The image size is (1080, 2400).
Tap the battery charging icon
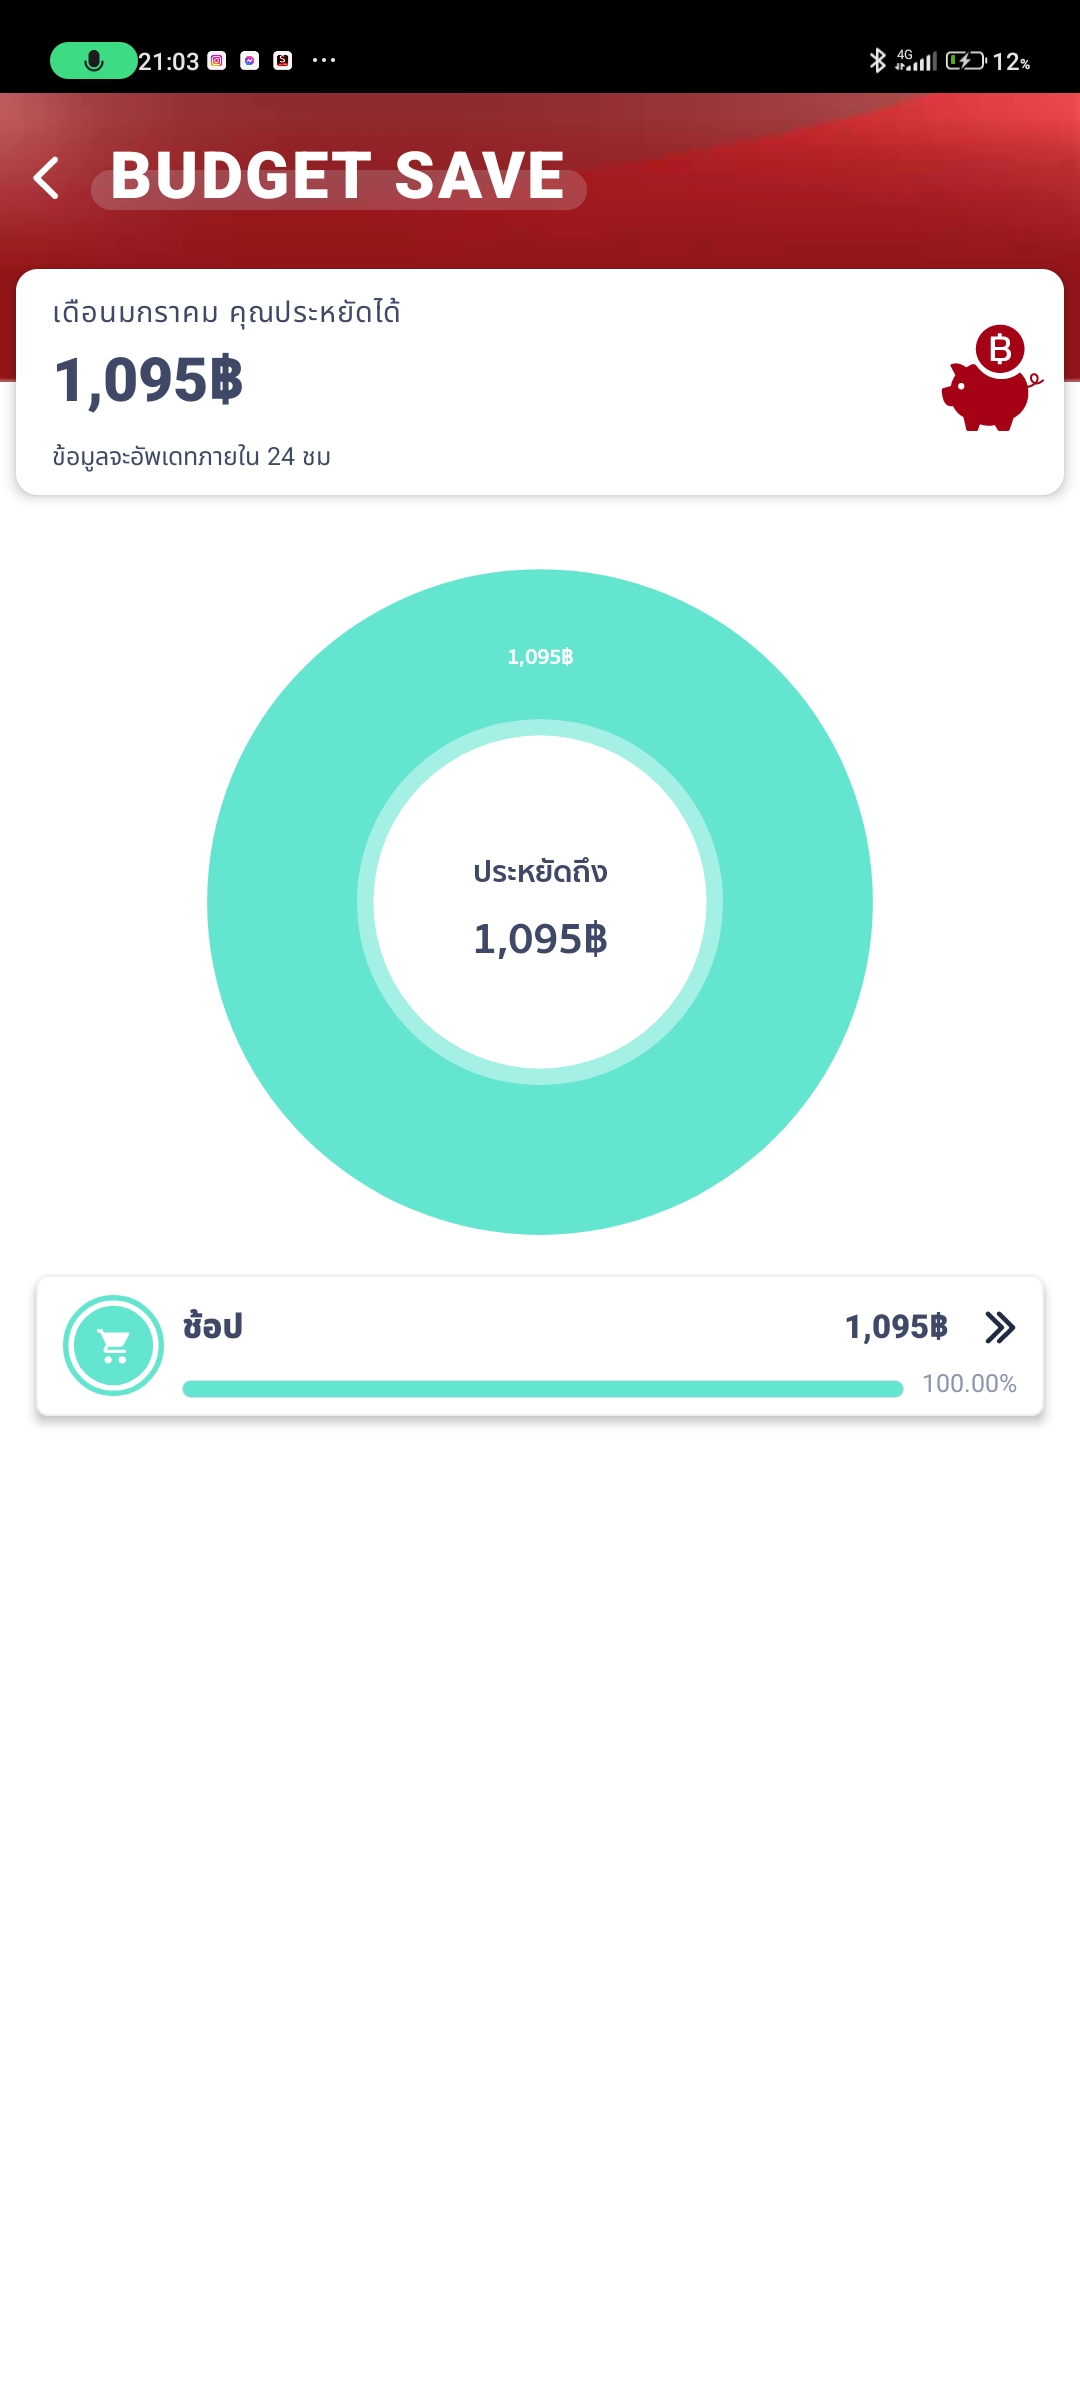point(965,61)
